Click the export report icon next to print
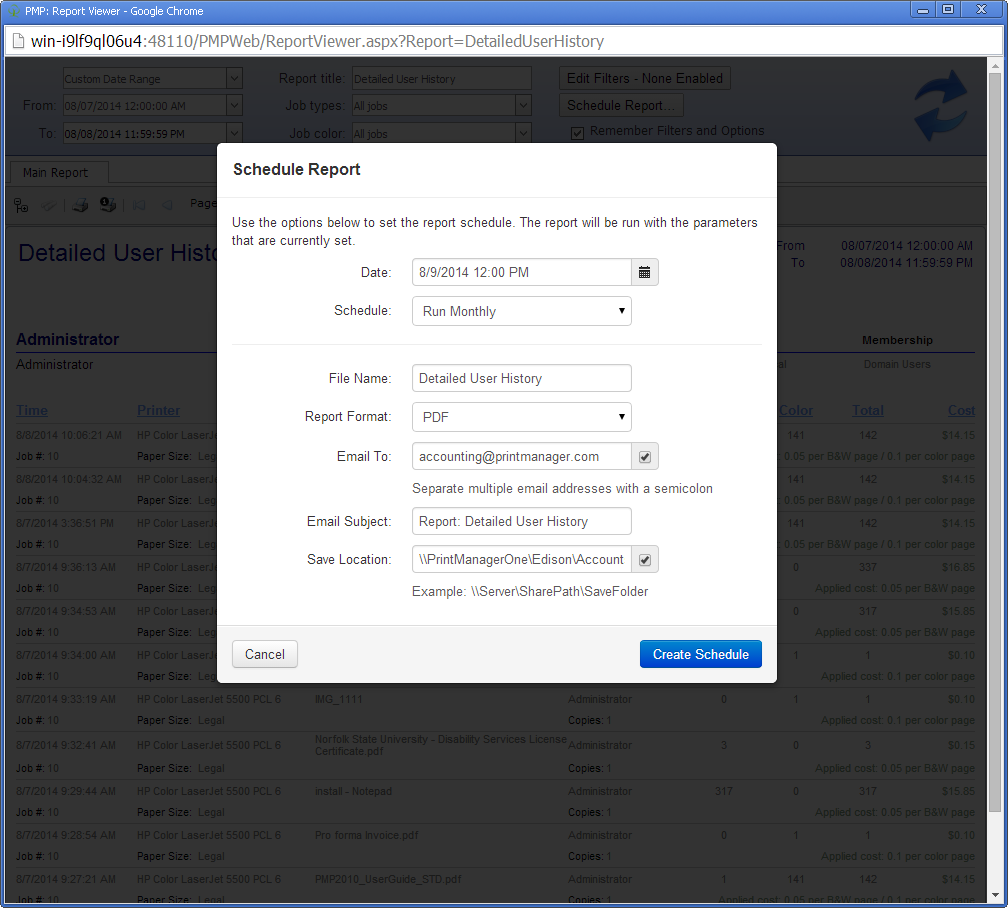This screenshot has width=1008, height=908. pos(107,205)
